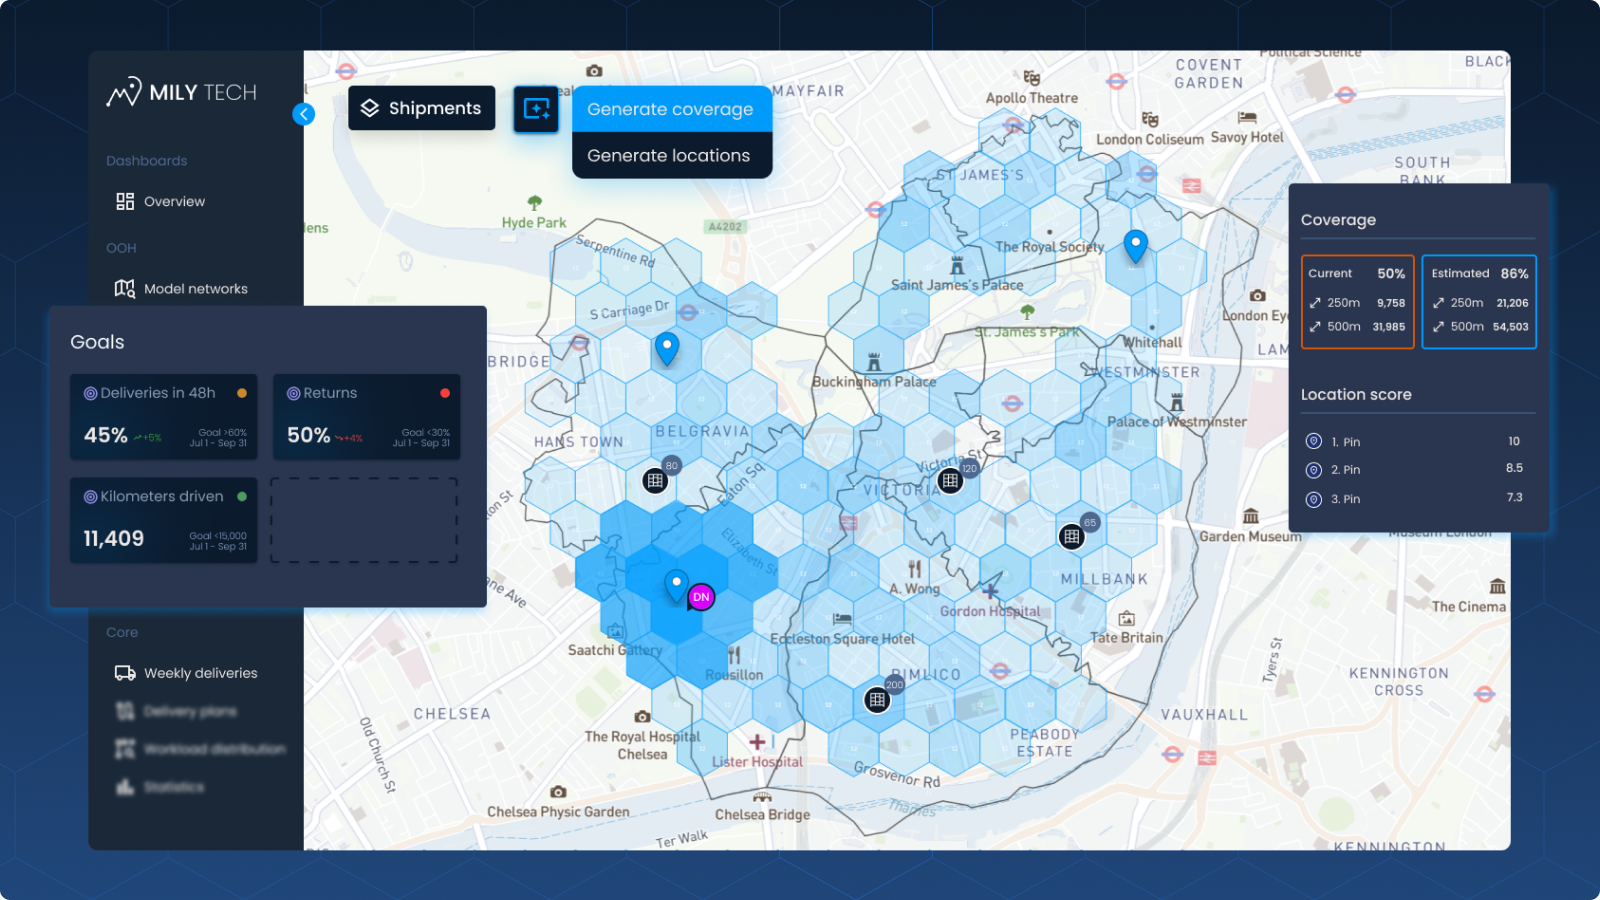Click the Coverage panel heading

tap(1338, 220)
